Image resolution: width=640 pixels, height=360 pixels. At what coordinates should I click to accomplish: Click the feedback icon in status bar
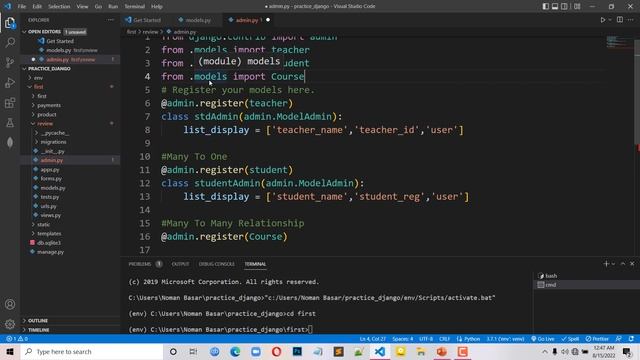(619, 339)
